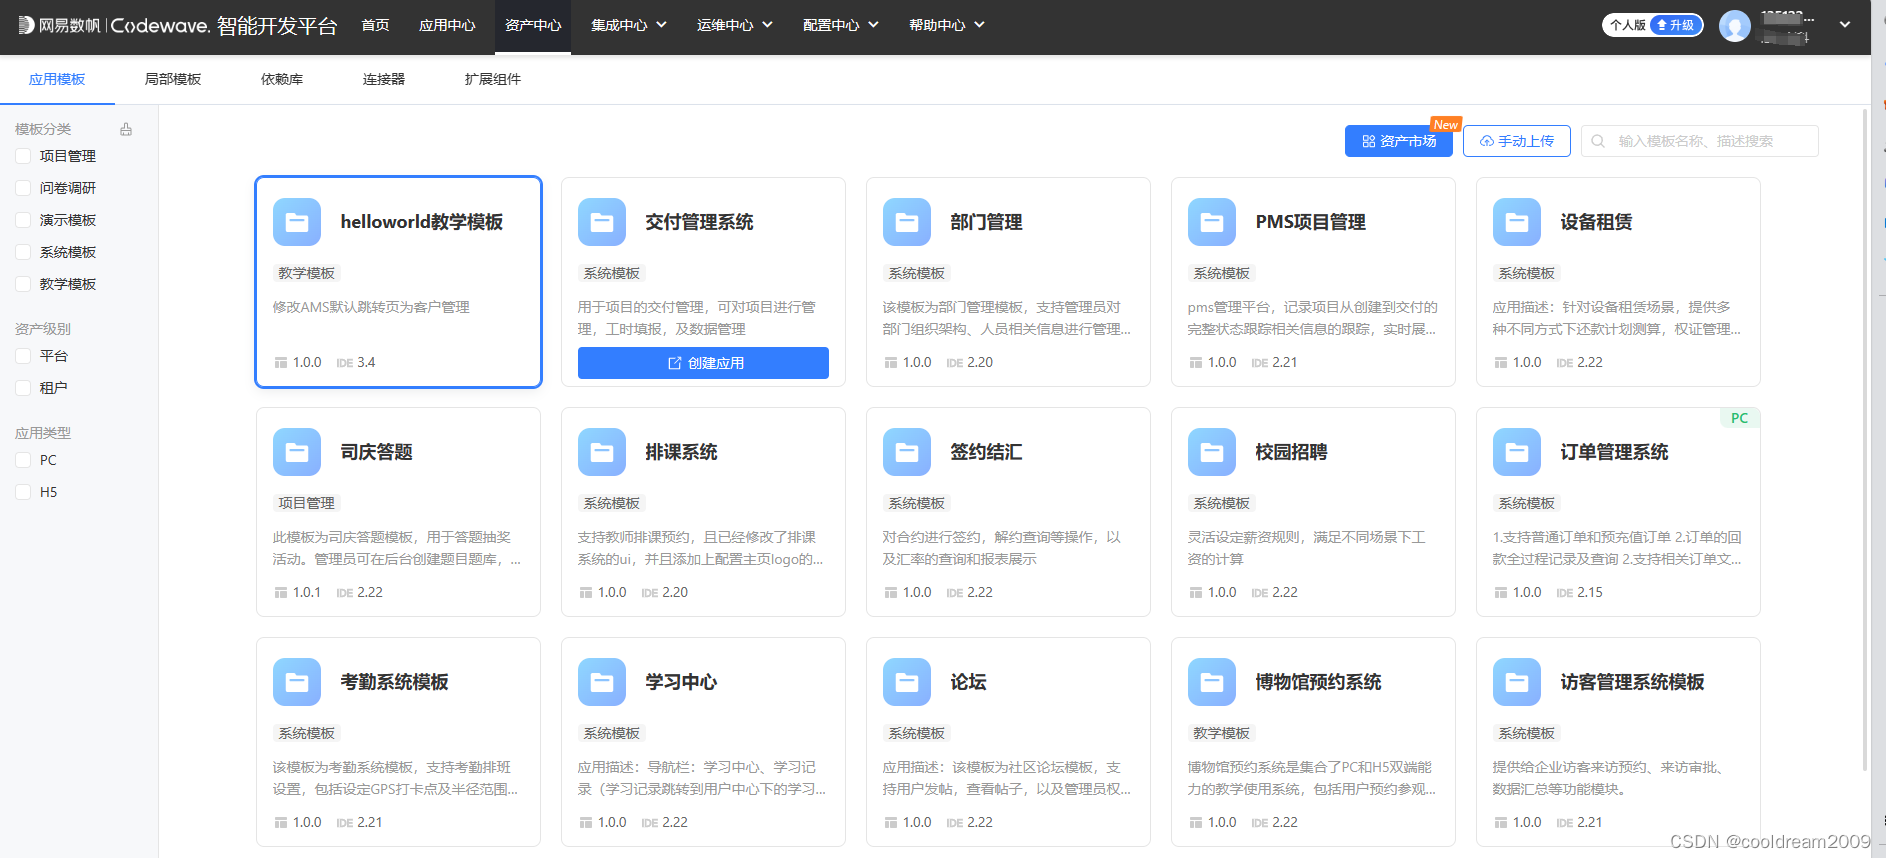Click the version icon on helloworld教学模板 card
Screen dimensions: 1886x858
(281, 362)
